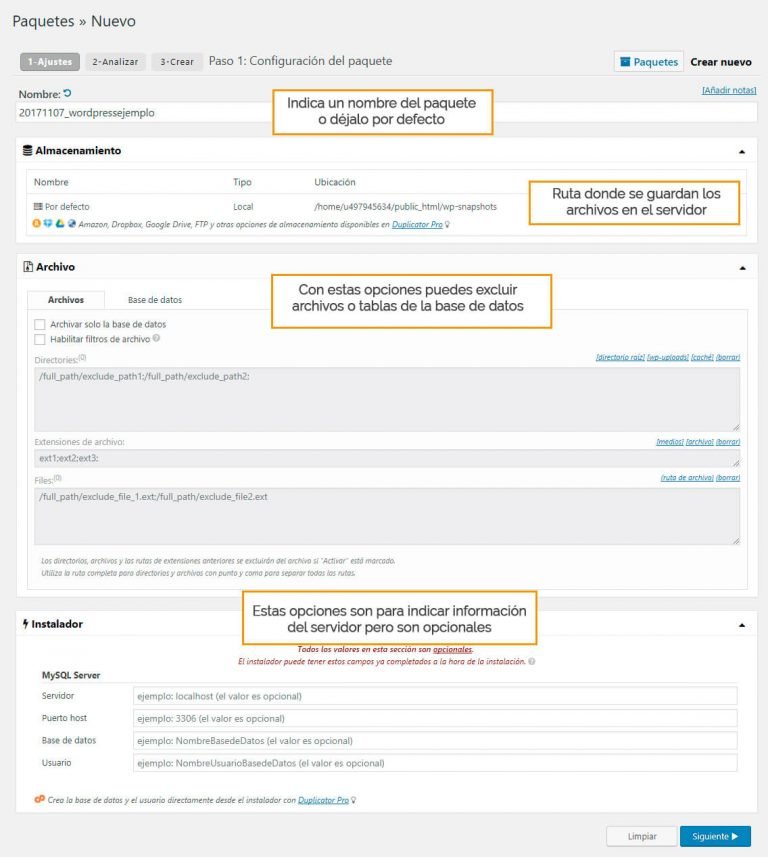
Task: Open the Añadir notas link
Action: [x=729, y=91]
